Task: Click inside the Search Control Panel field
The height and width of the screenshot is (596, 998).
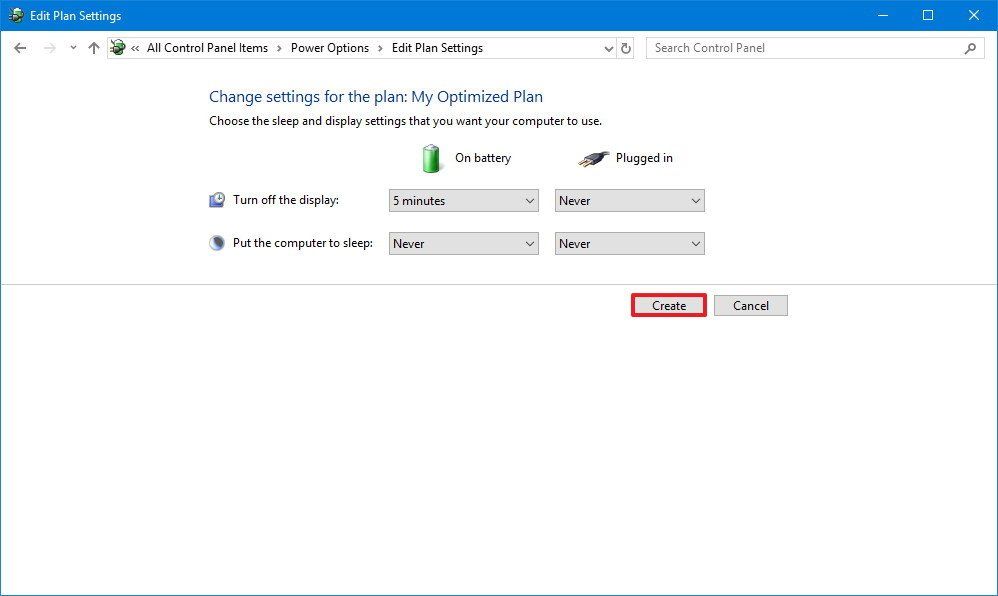Action: (800, 47)
